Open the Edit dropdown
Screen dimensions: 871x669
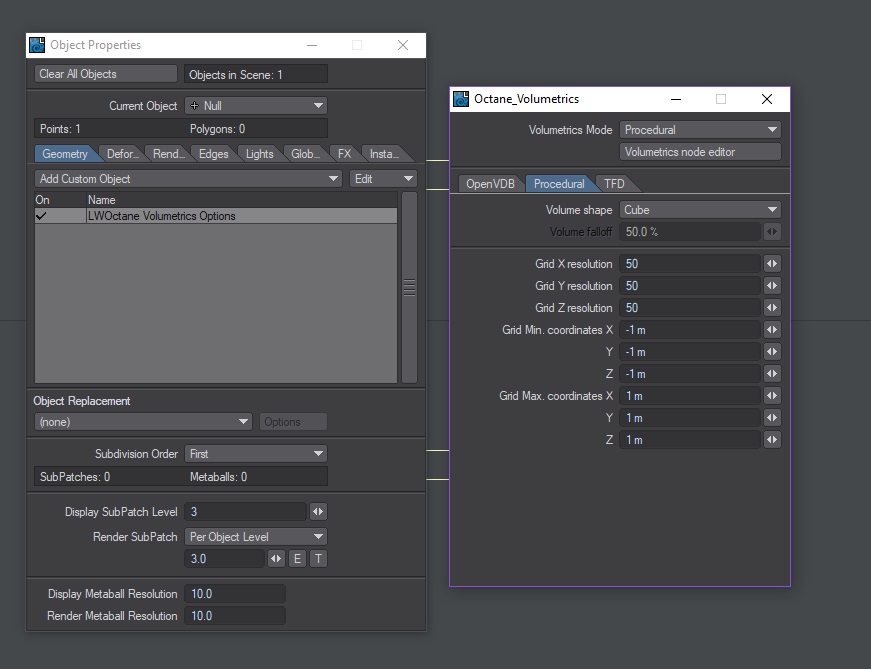click(x=383, y=179)
